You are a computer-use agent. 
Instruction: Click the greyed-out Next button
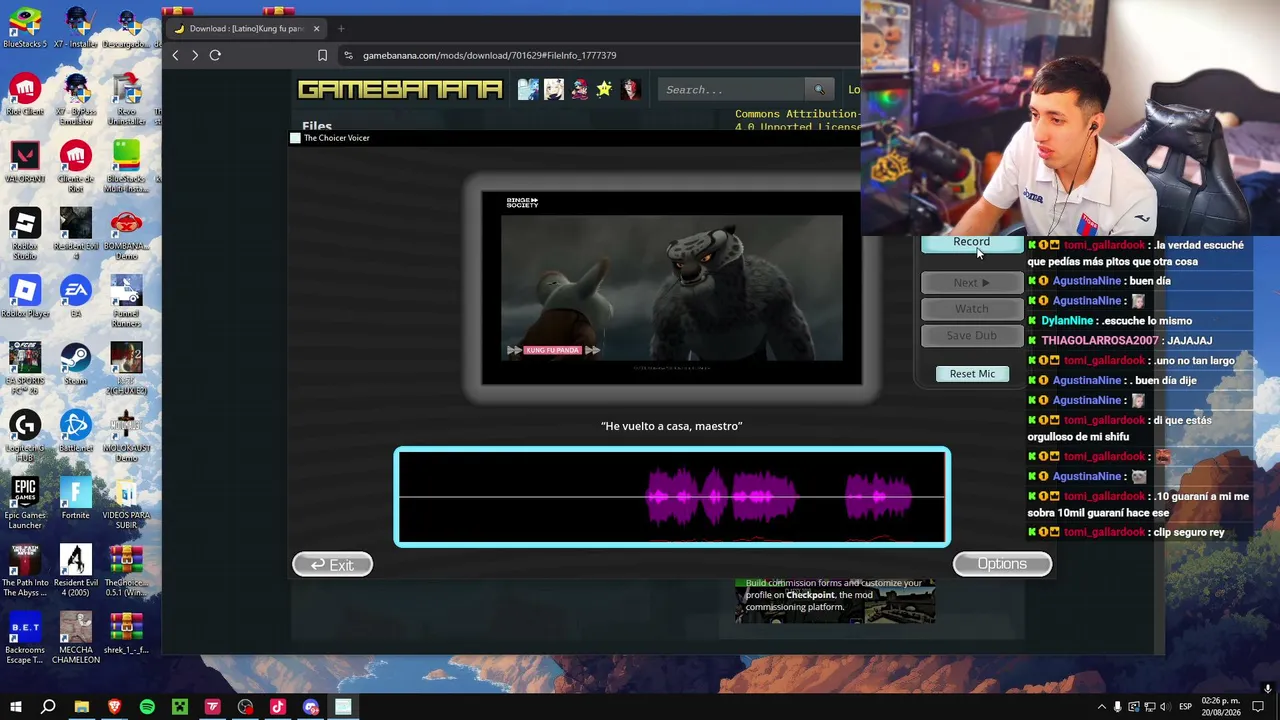tap(971, 283)
